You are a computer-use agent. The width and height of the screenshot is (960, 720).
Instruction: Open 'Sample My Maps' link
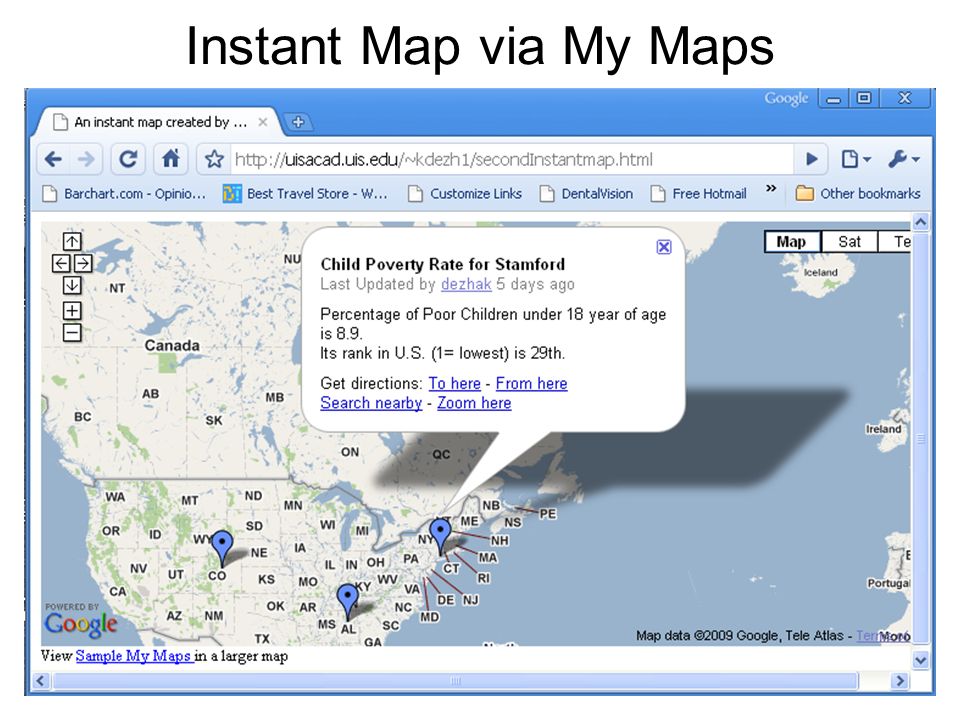click(x=134, y=656)
